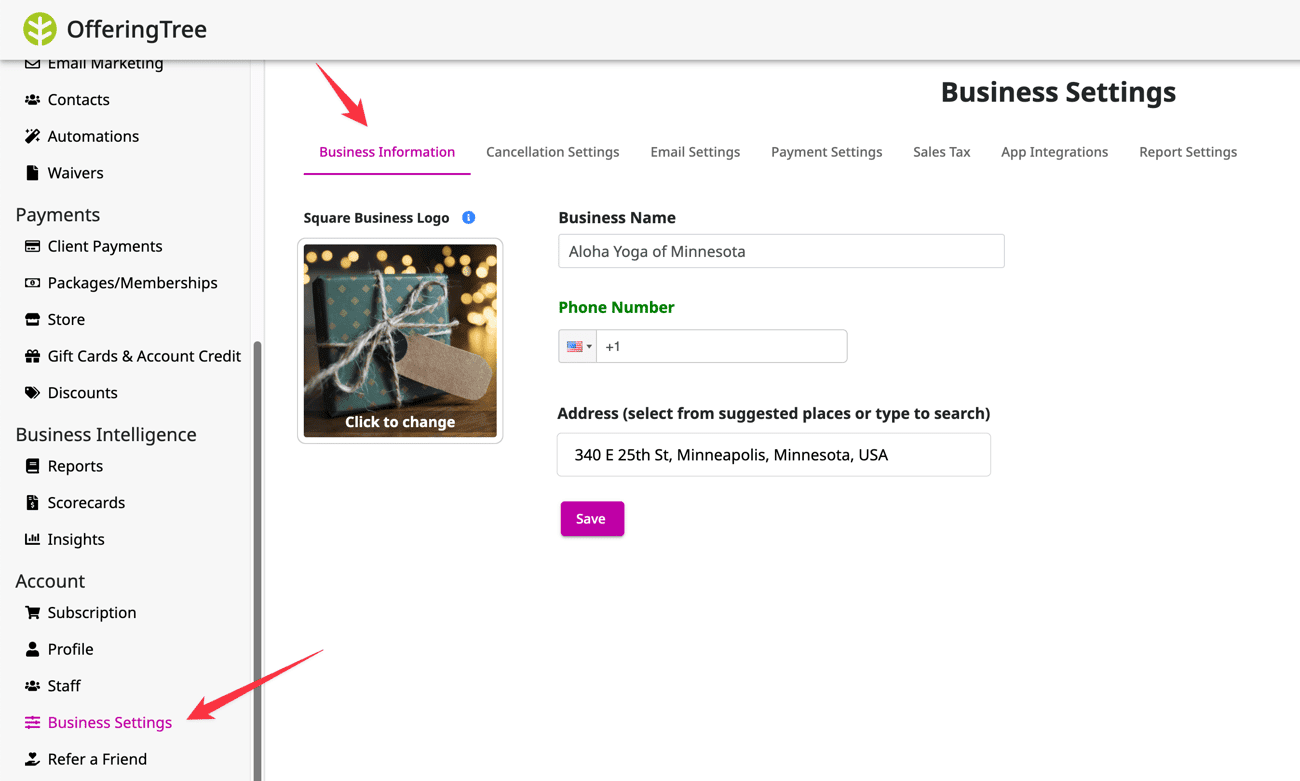Click the OfferingTree leaf logo icon
The height and width of the screenshot is (781, 1300).
[x=40, y=29]
